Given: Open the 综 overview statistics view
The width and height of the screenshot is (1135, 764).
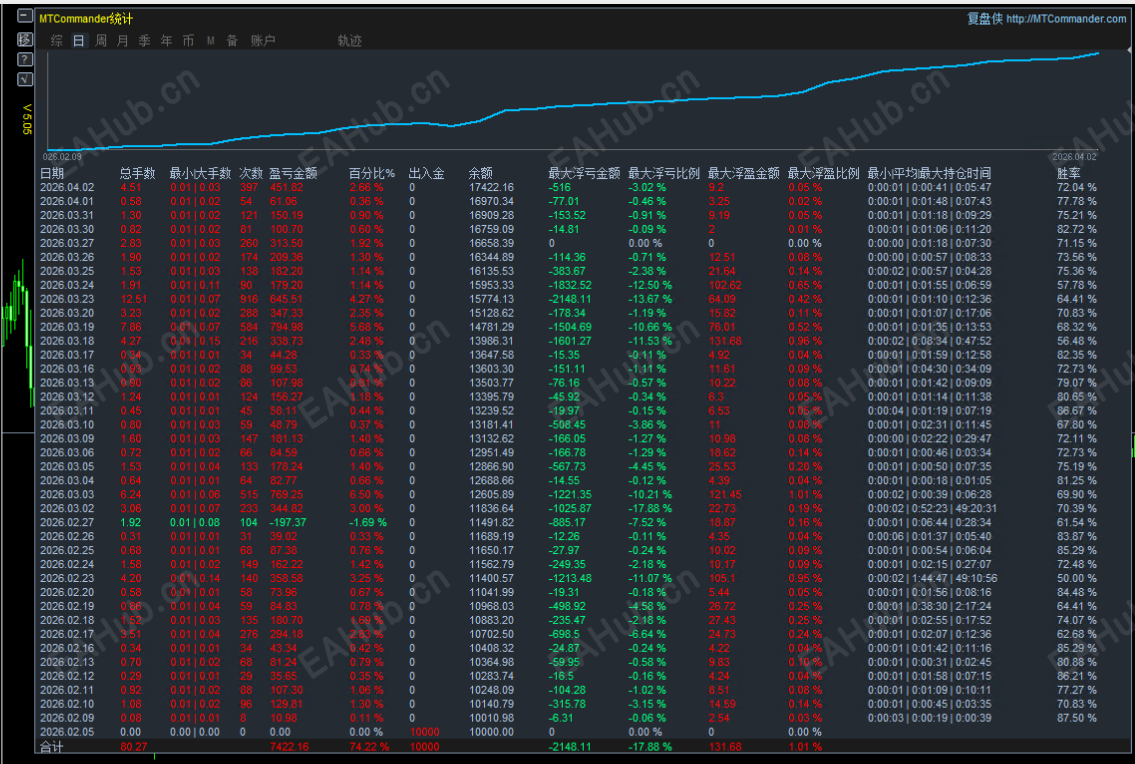Looking at the screenshot, I should click(x=58, y=41).
